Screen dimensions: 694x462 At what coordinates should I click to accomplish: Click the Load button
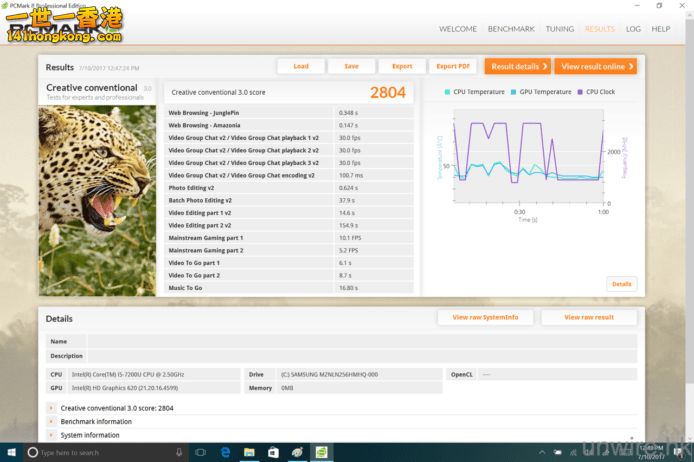pos(301,66)
